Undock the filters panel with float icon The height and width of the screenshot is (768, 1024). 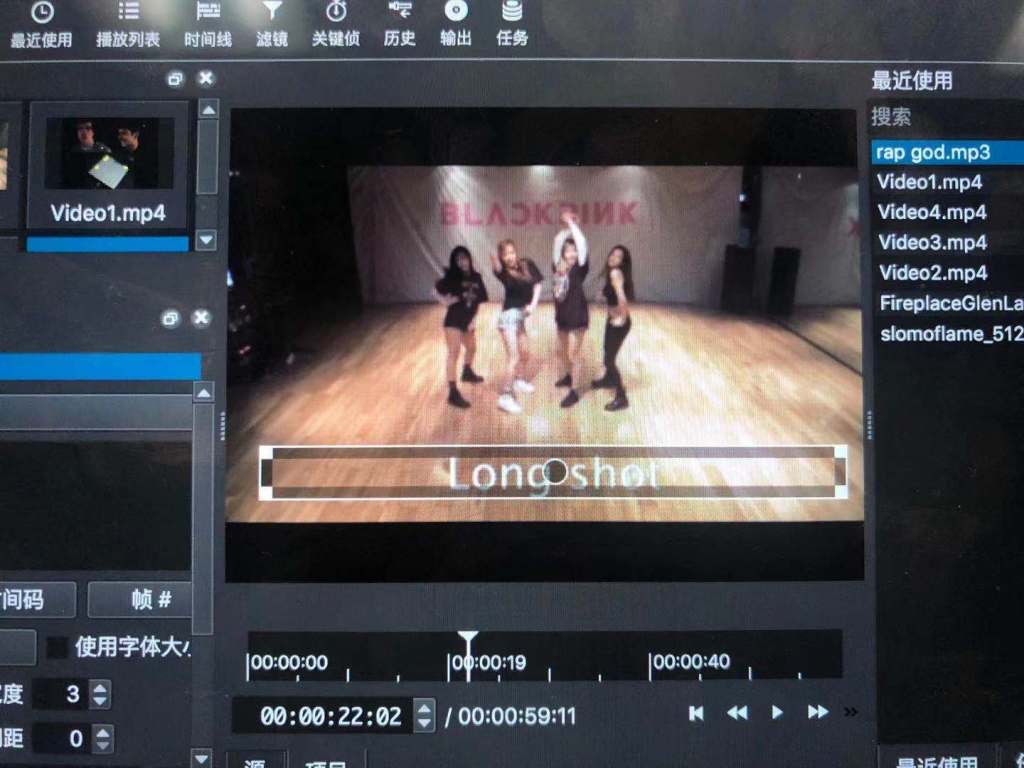click(170, 318)
